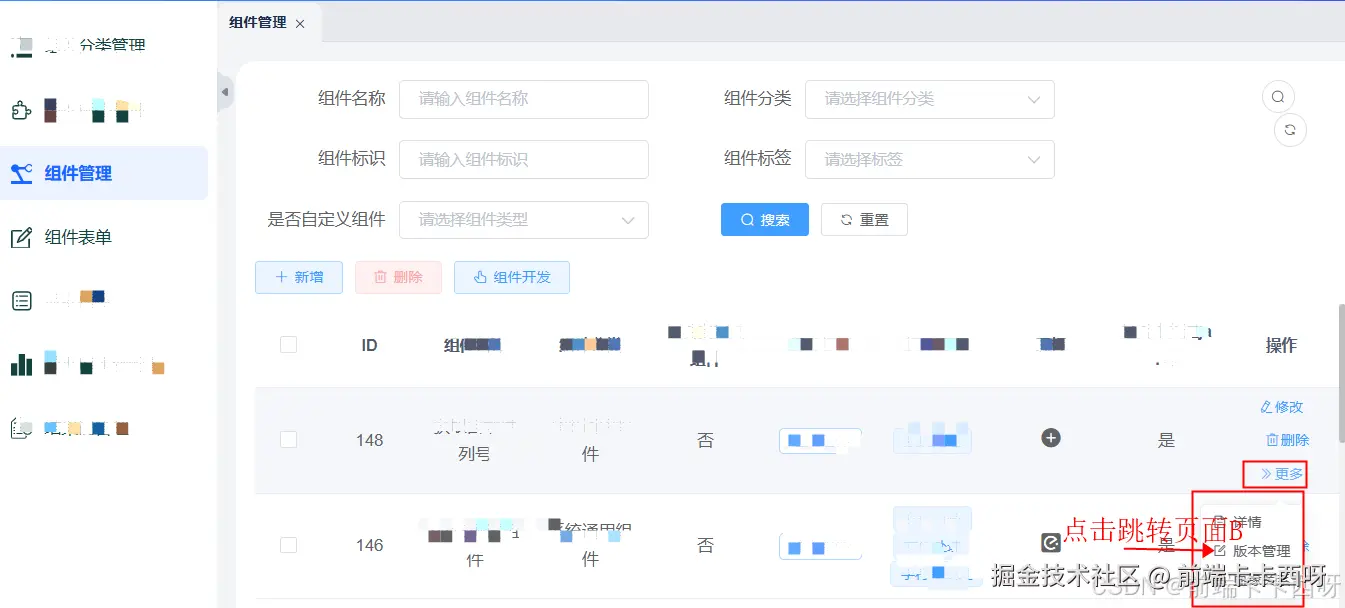Switch to the 组件管理 tab
Viewport: 1345px width, 608px height.
(258, 22)
